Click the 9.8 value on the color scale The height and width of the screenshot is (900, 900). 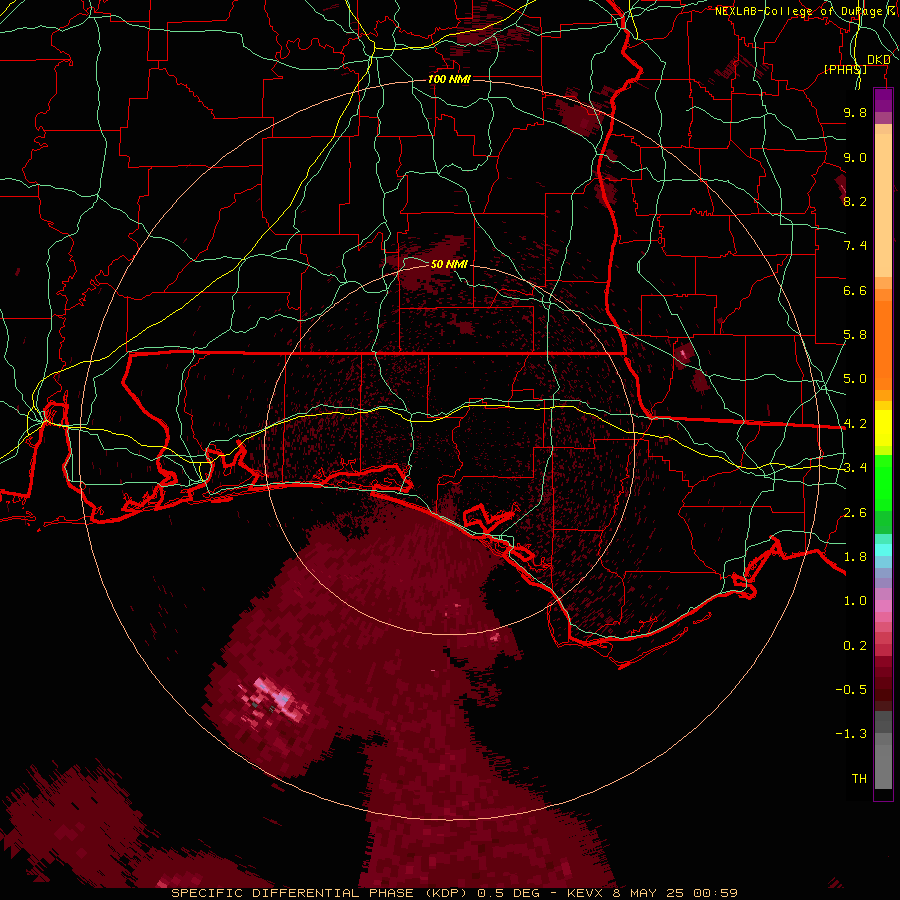[855, 112]
